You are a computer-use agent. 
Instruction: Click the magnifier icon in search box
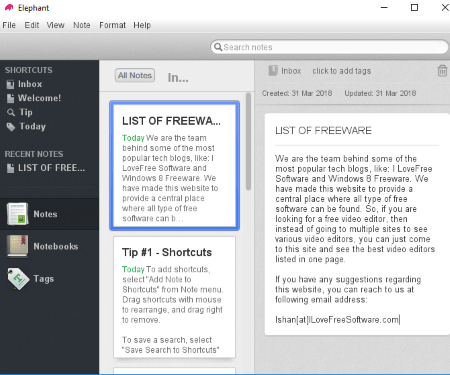tap(218, 47)
